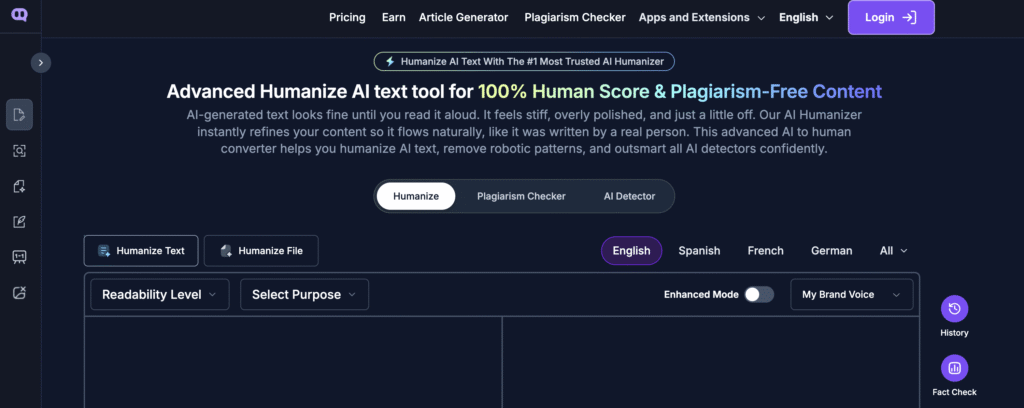
Task: Click the edit pencil icon in sidebar
Action: pyautogui.click(x=19, y=222)
